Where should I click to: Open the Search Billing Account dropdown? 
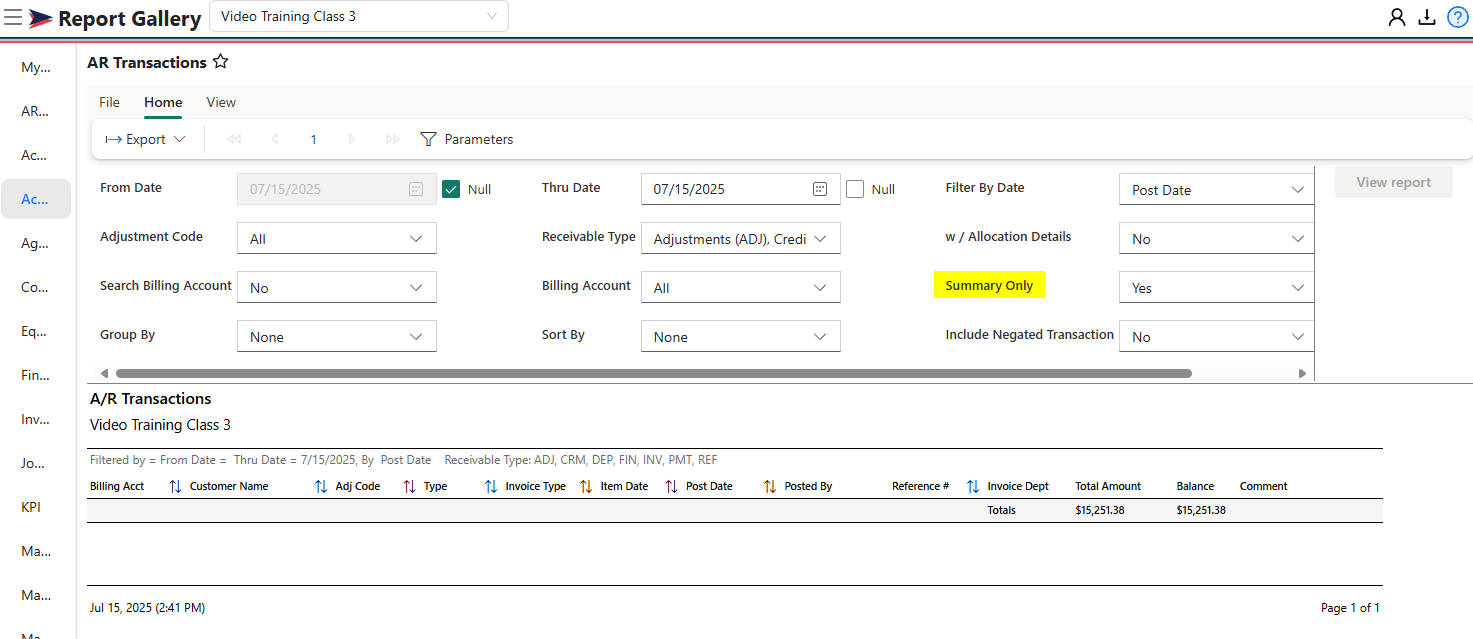coord(337,288)
